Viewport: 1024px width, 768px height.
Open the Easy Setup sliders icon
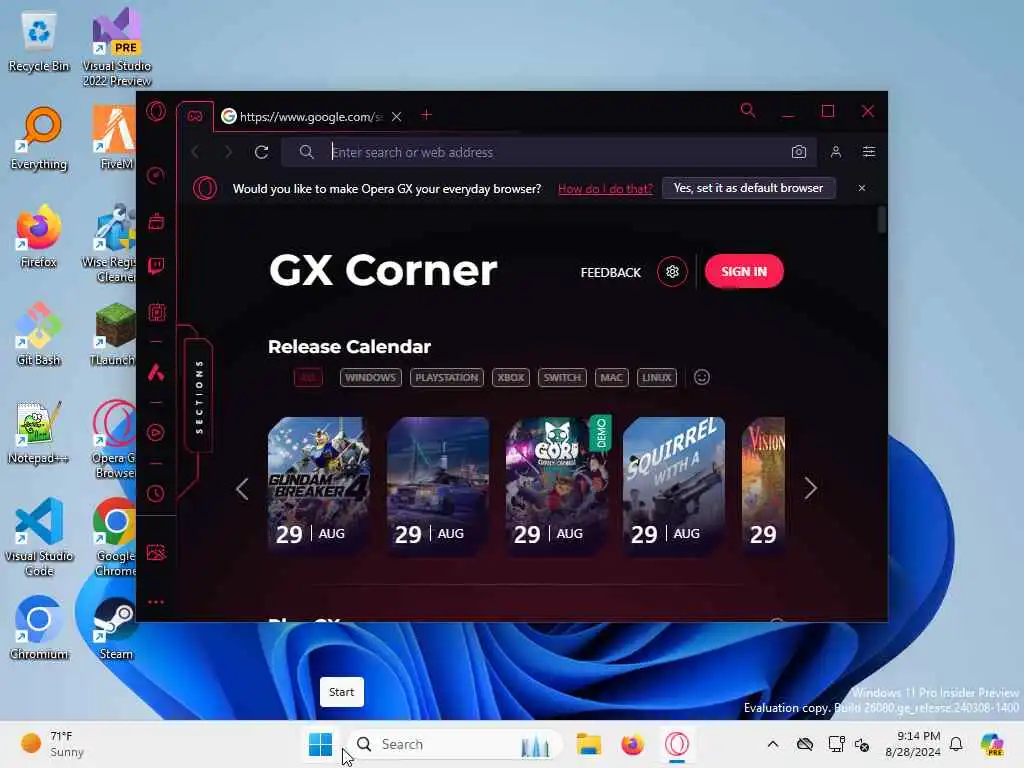point(869,152)
